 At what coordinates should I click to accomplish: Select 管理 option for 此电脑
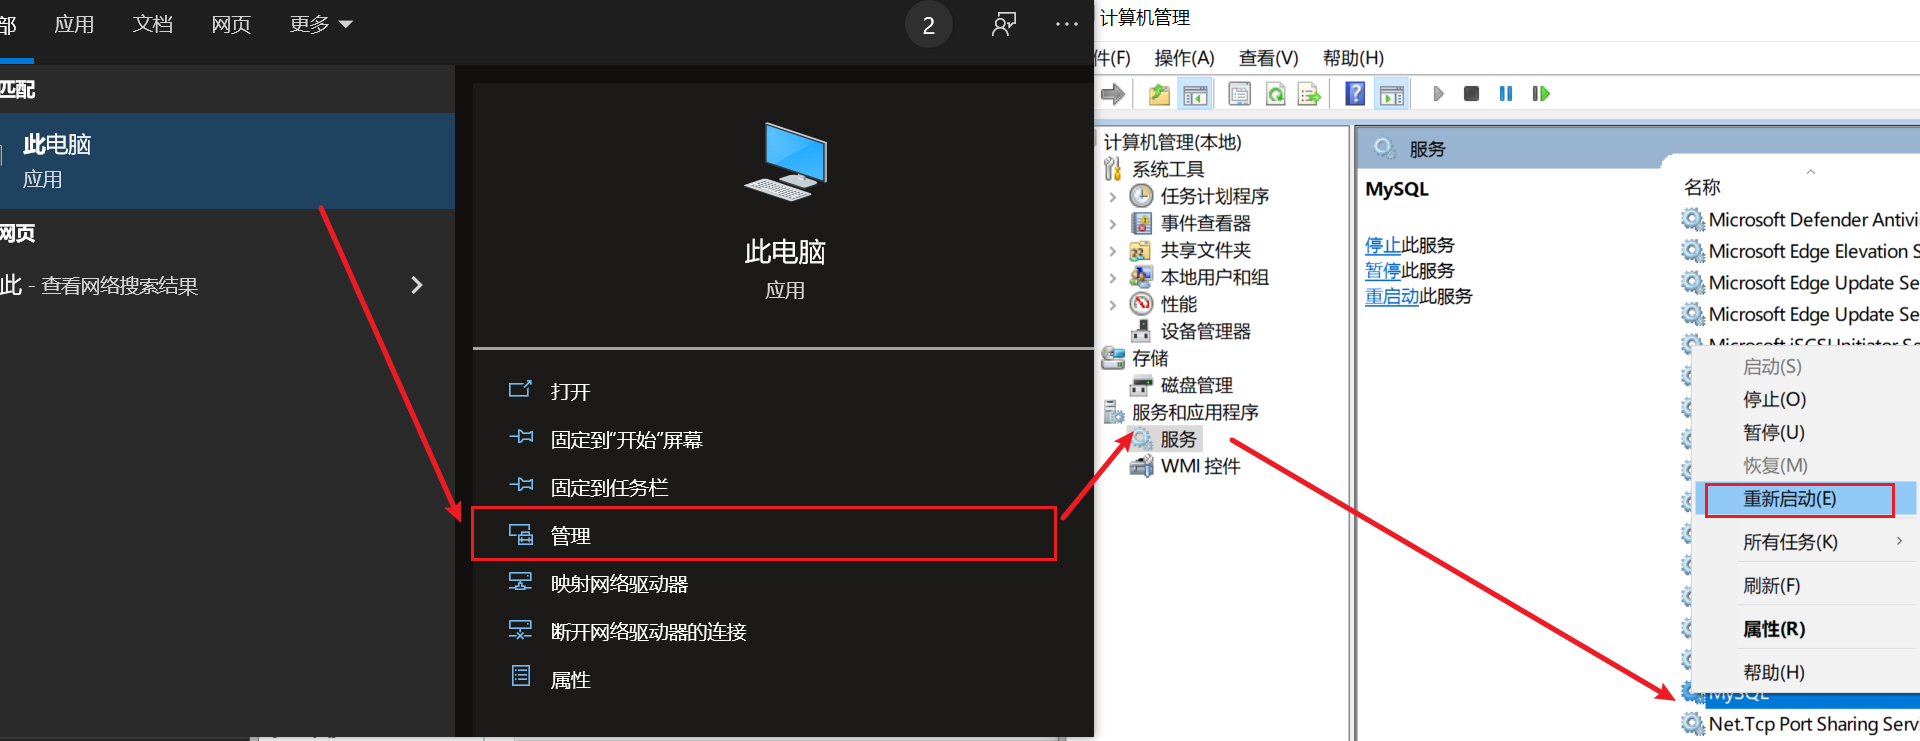pyautogui.click(x=764, y=535)
